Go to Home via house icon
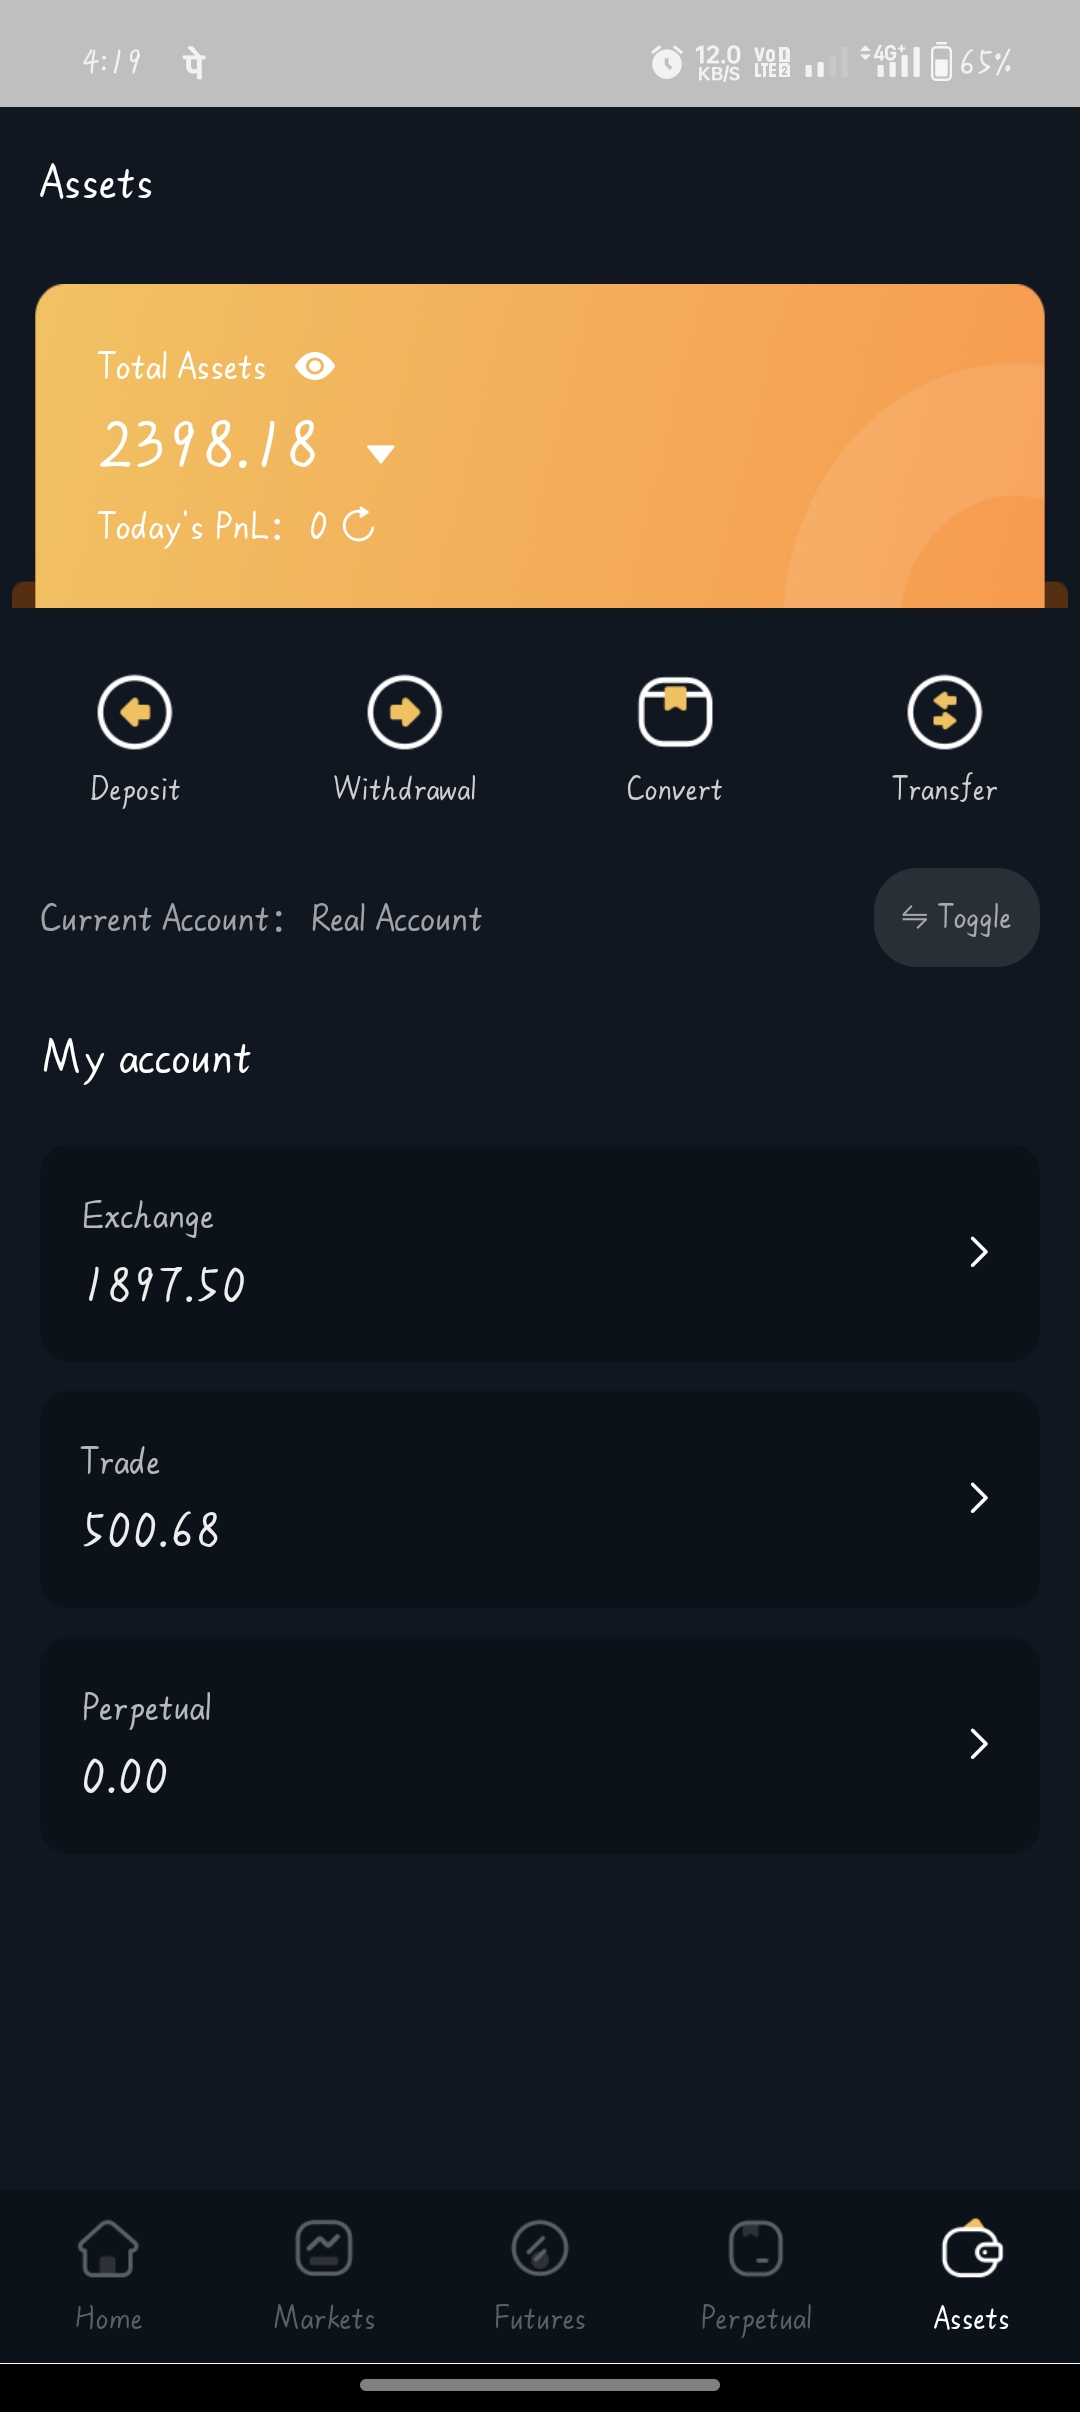1080x2412 pixels. point(108,2248)
